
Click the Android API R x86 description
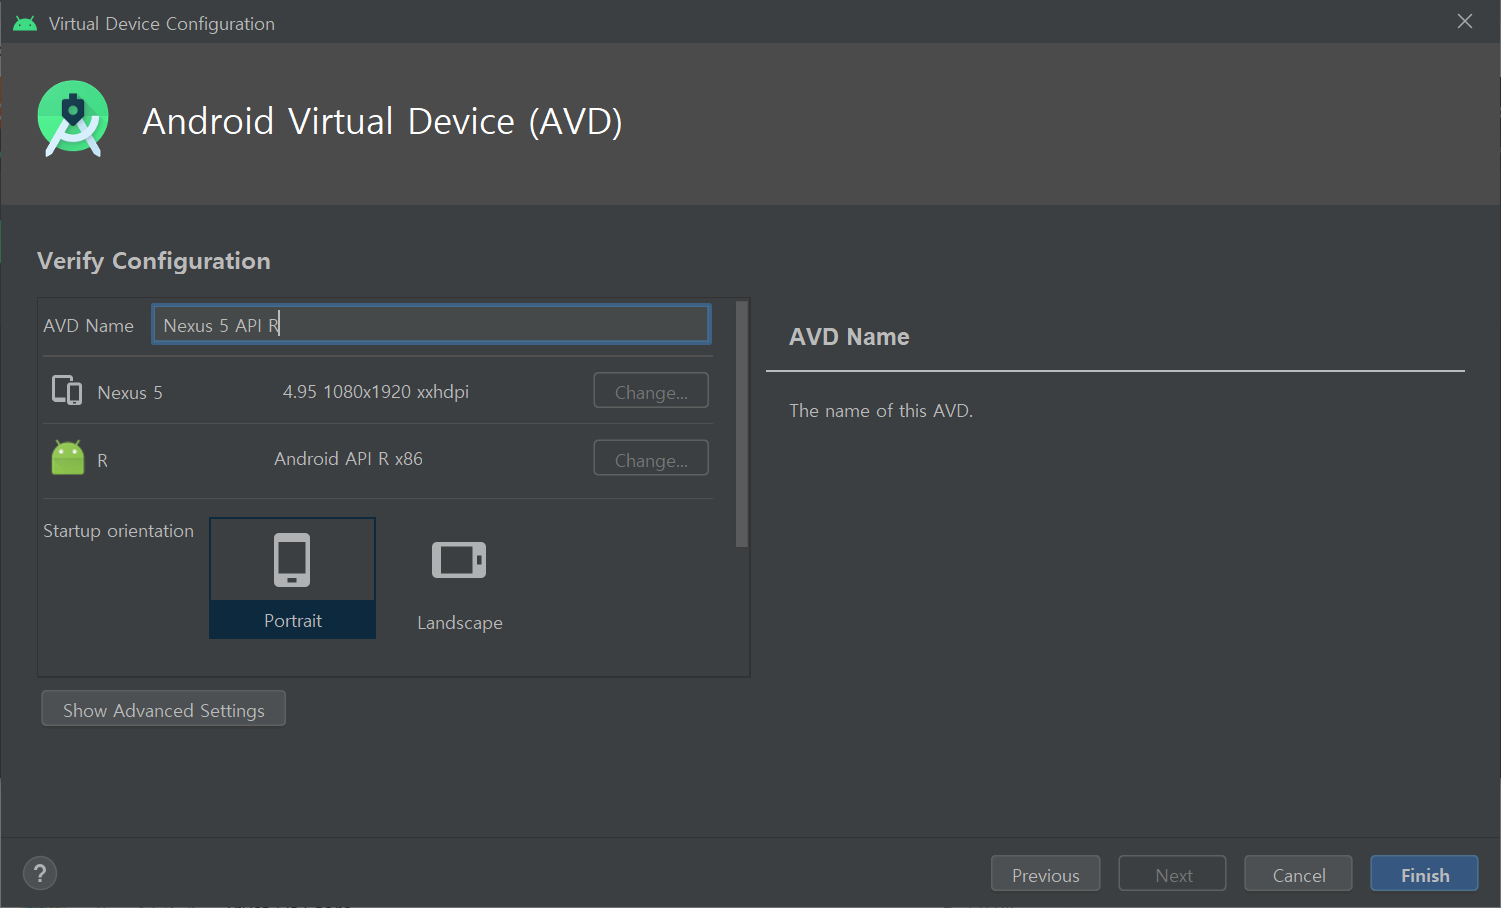point(348,459)
